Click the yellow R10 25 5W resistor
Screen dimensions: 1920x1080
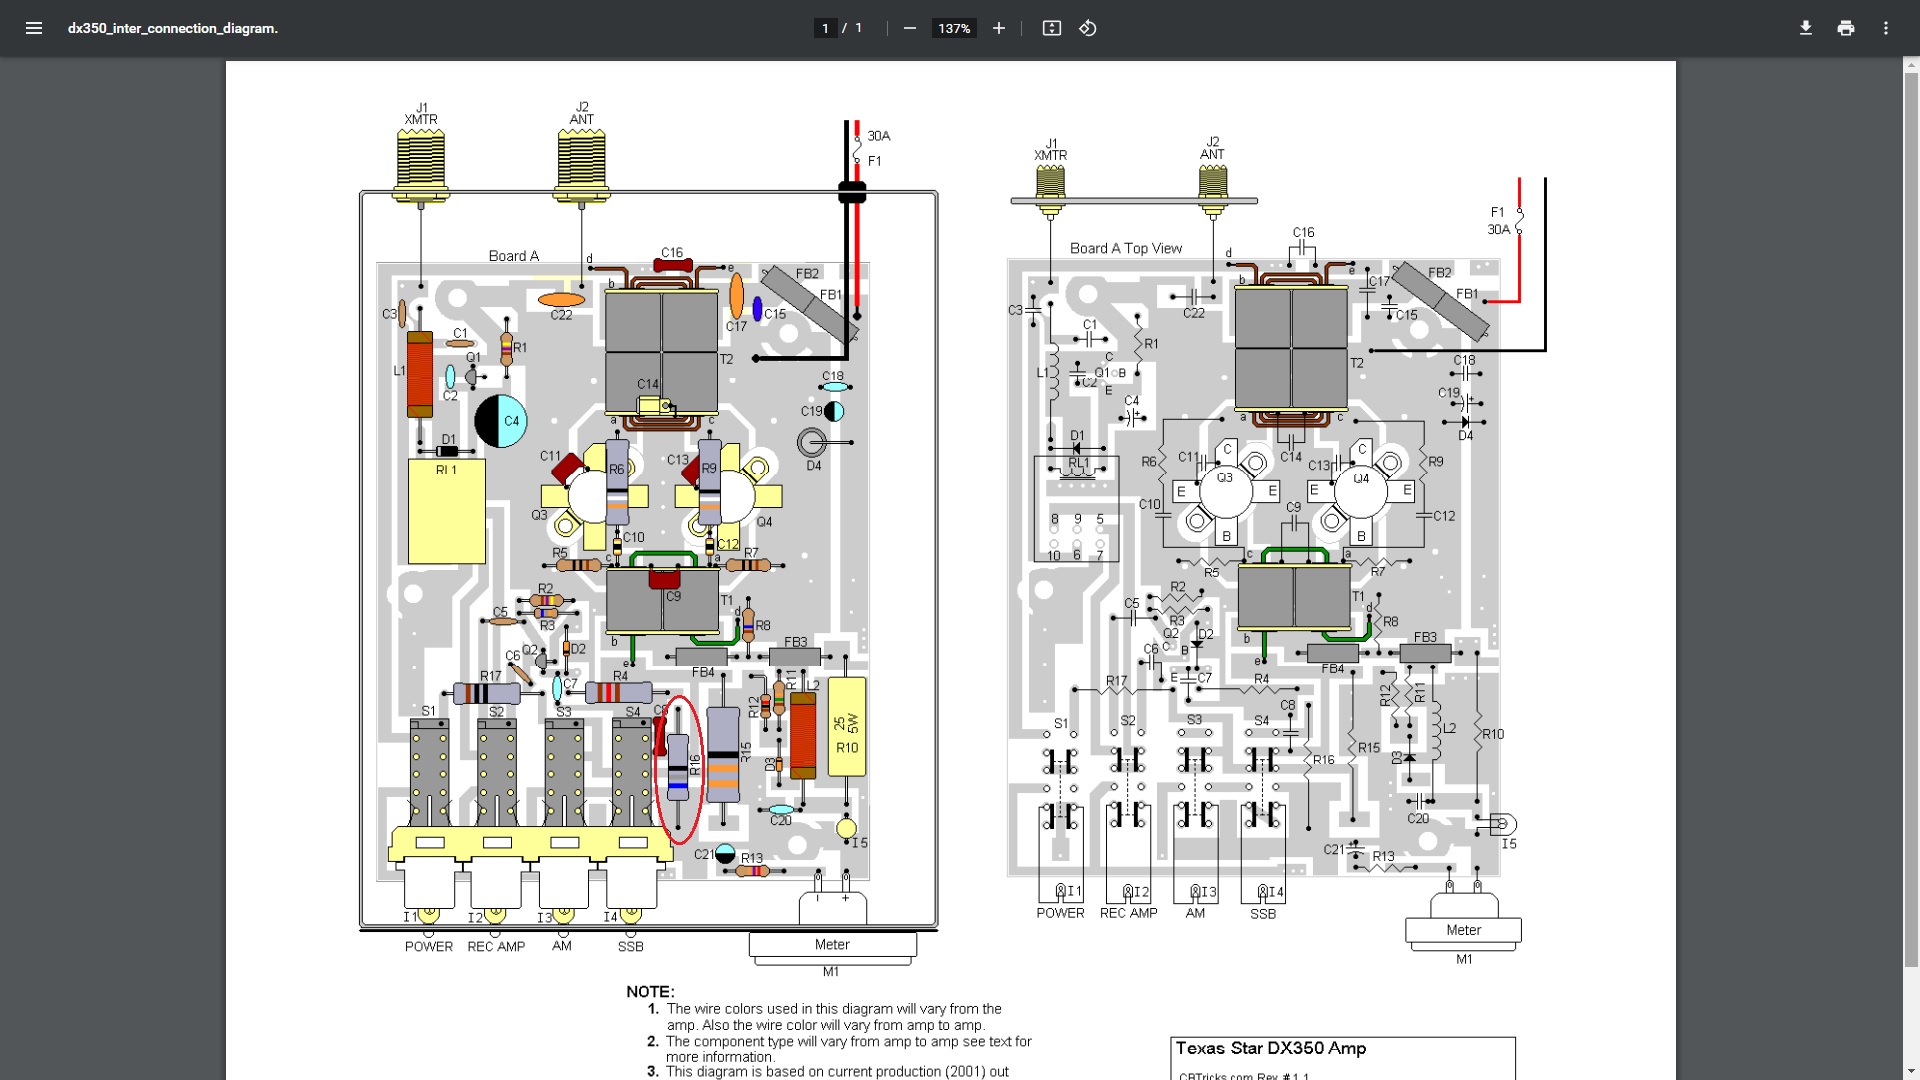point(846,728)
